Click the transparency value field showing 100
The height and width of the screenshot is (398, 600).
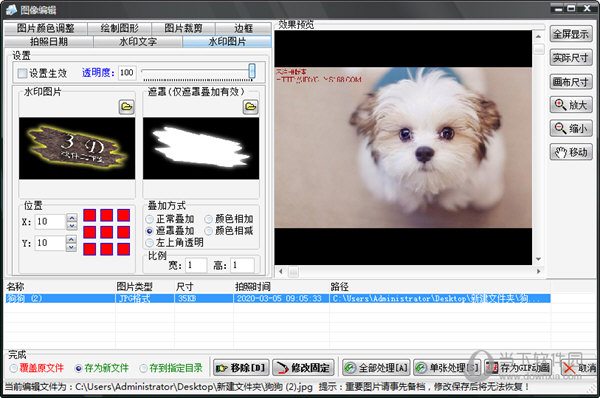pos(127,73)
